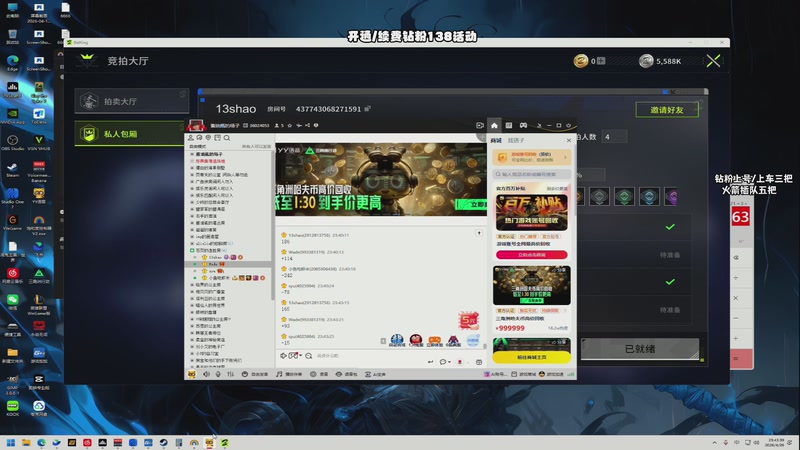Image resolution: width=800 pixels, height=450 pixels.
Task: Open File Explorer from the taskbar
Action: [x=26, y=442]
